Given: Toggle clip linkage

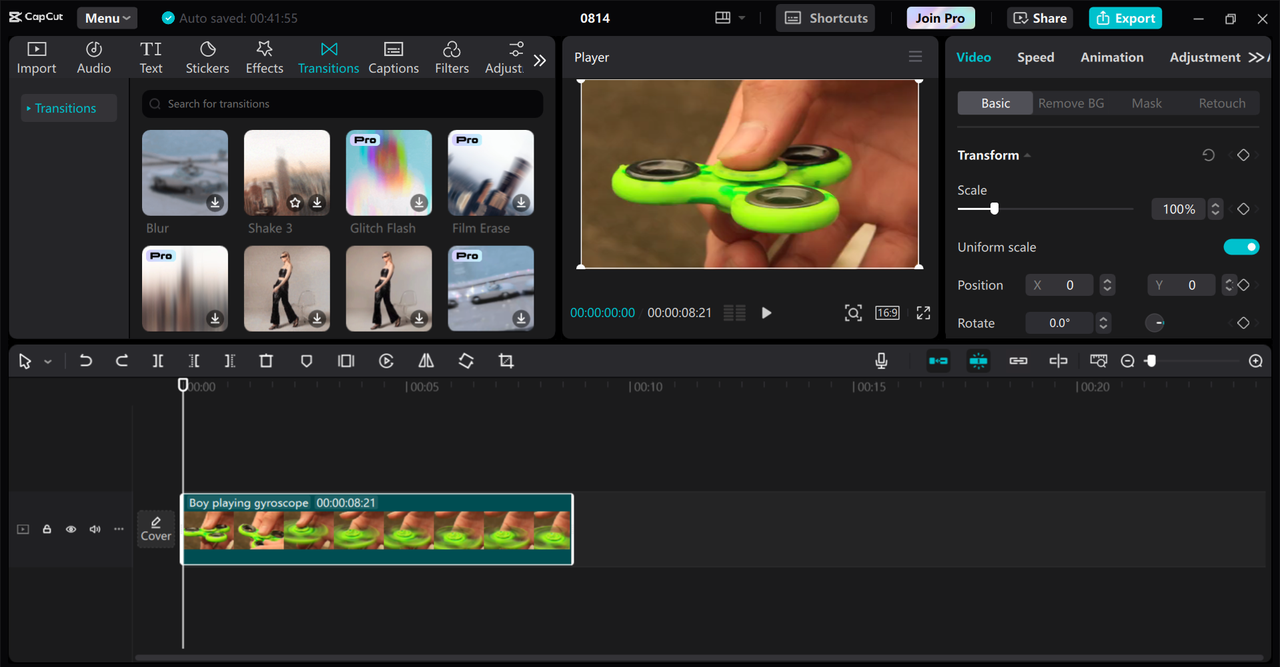Looking at the screenshot, I should pyautogui.click(x=1018, y=361).
